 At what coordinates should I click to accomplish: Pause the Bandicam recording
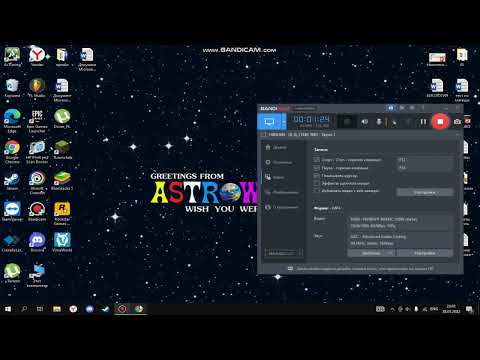(423, 122)
